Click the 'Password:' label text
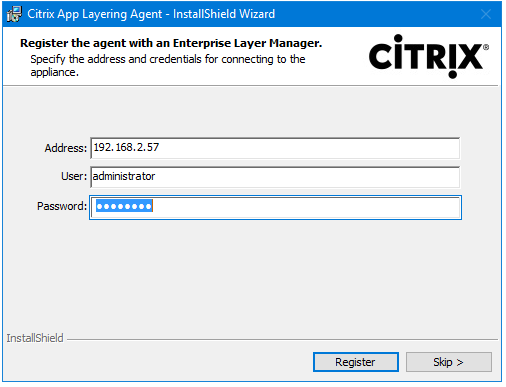506x387 pixels. coord(62,206)
